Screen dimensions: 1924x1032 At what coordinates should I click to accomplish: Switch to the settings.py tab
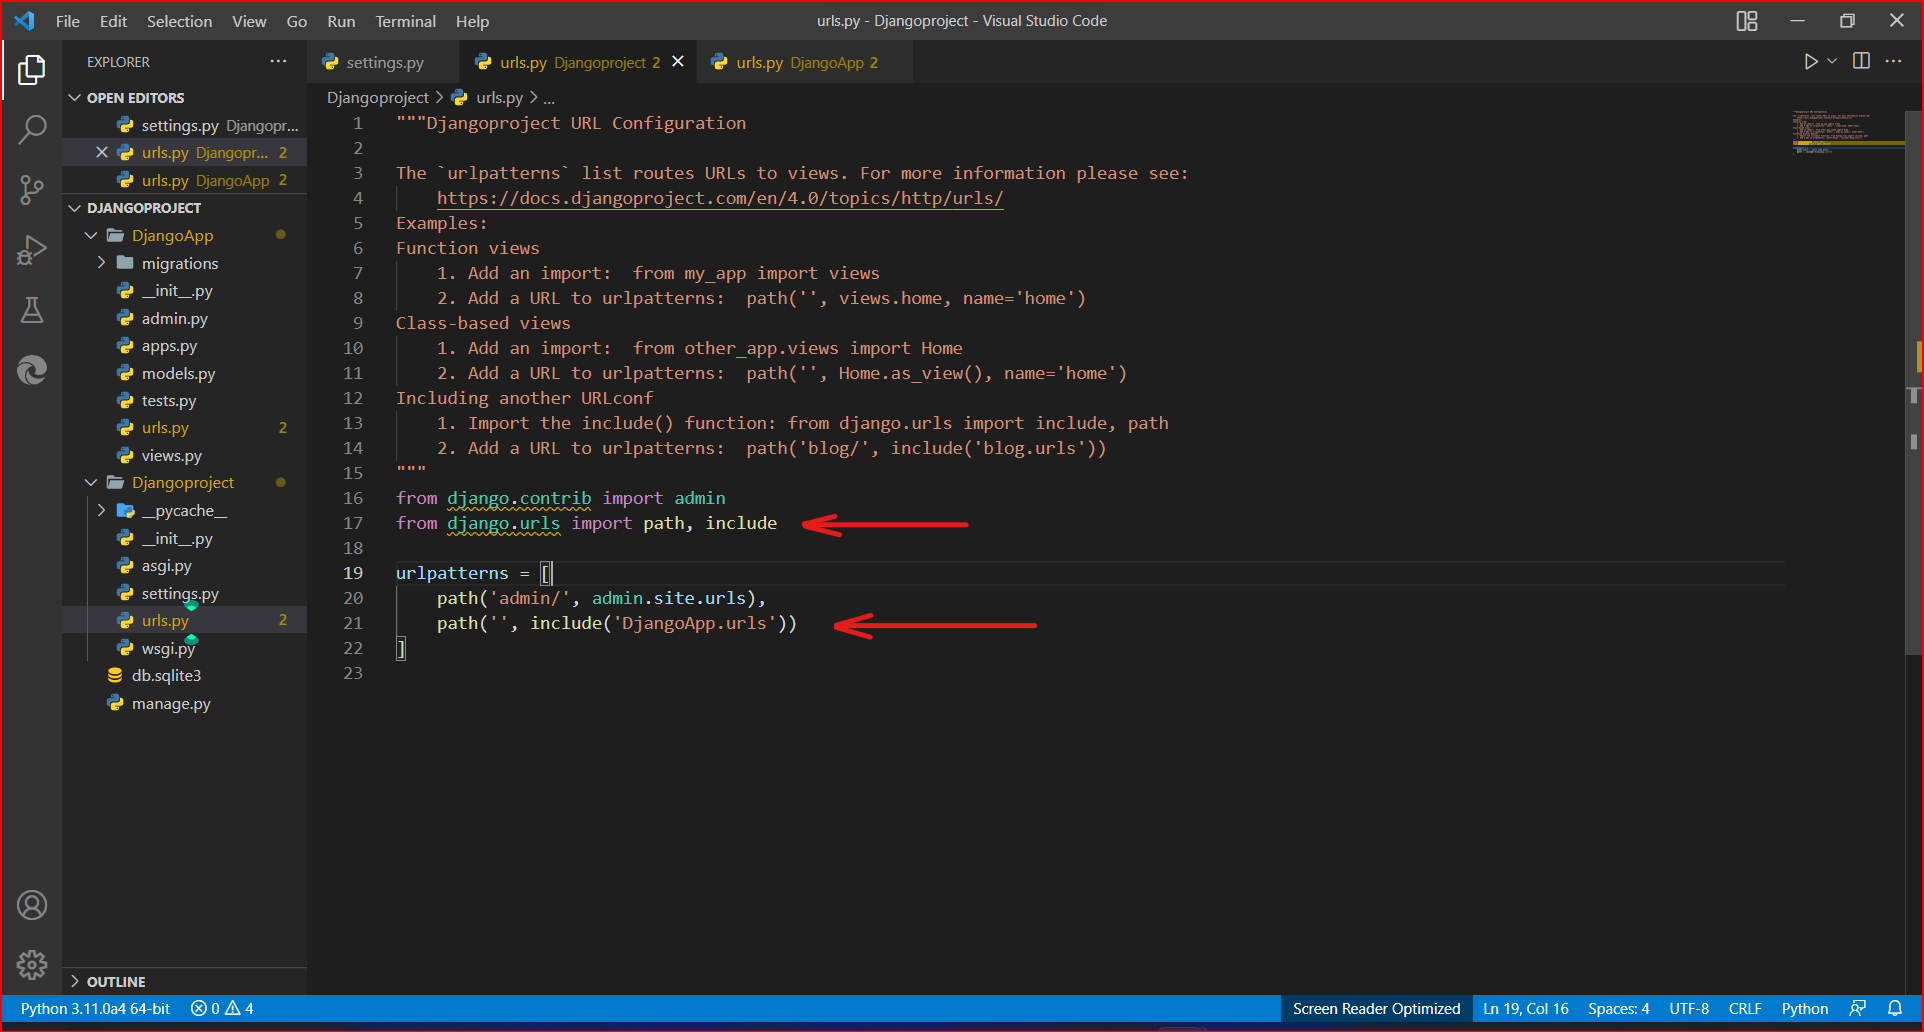click(x=384, y=62)
